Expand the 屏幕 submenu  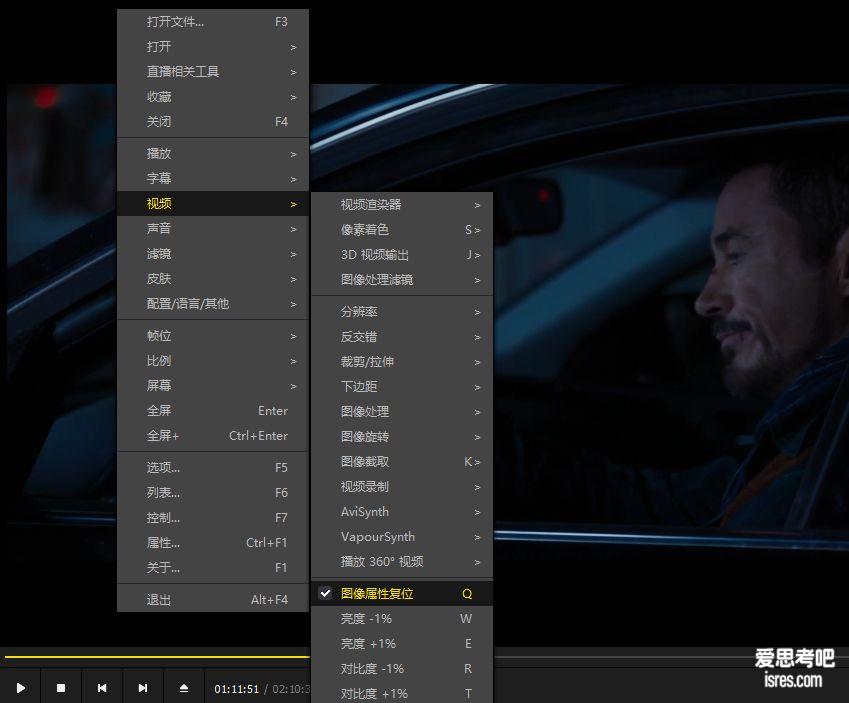tap(213, 386)
